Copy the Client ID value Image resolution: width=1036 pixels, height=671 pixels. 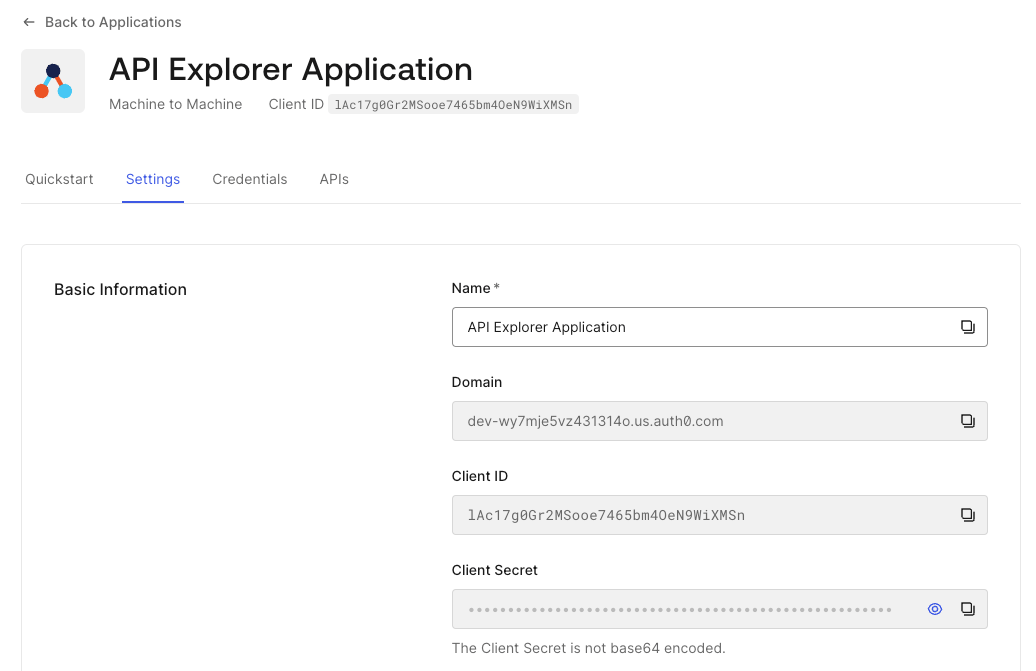[x=967, y=514]
